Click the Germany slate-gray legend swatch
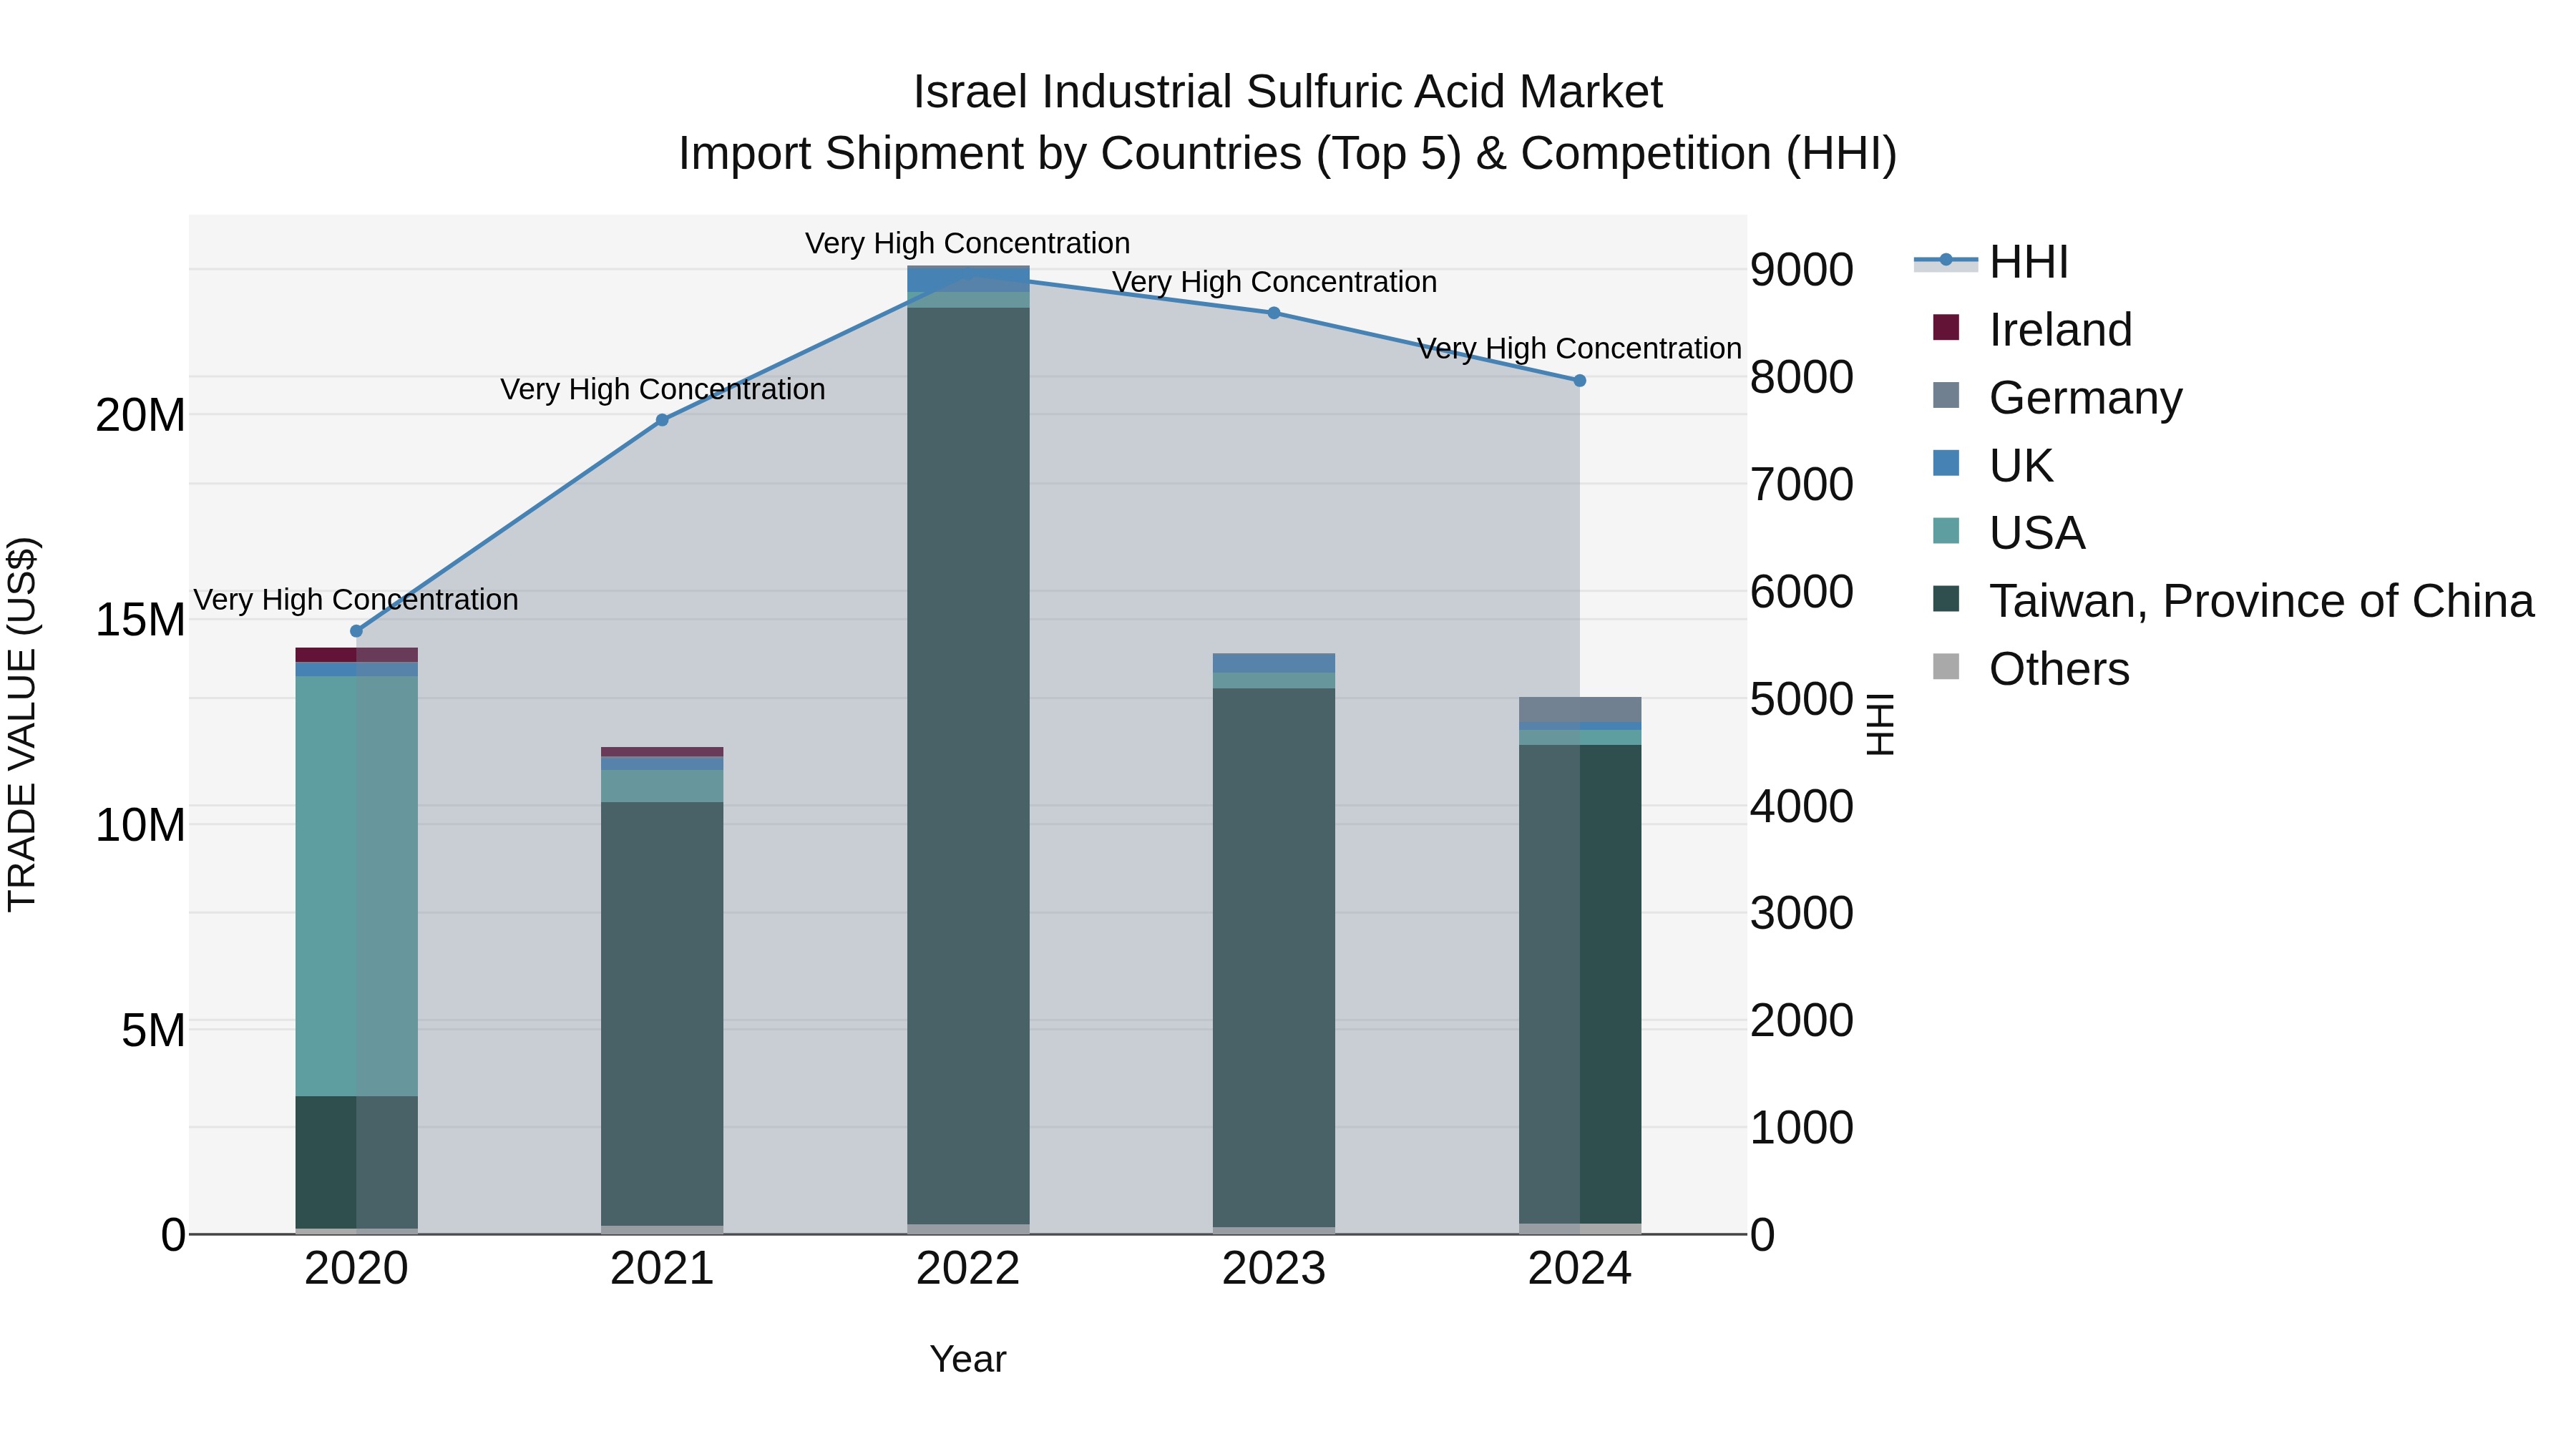The image size is (2576, 1449). pos(1946,395)
